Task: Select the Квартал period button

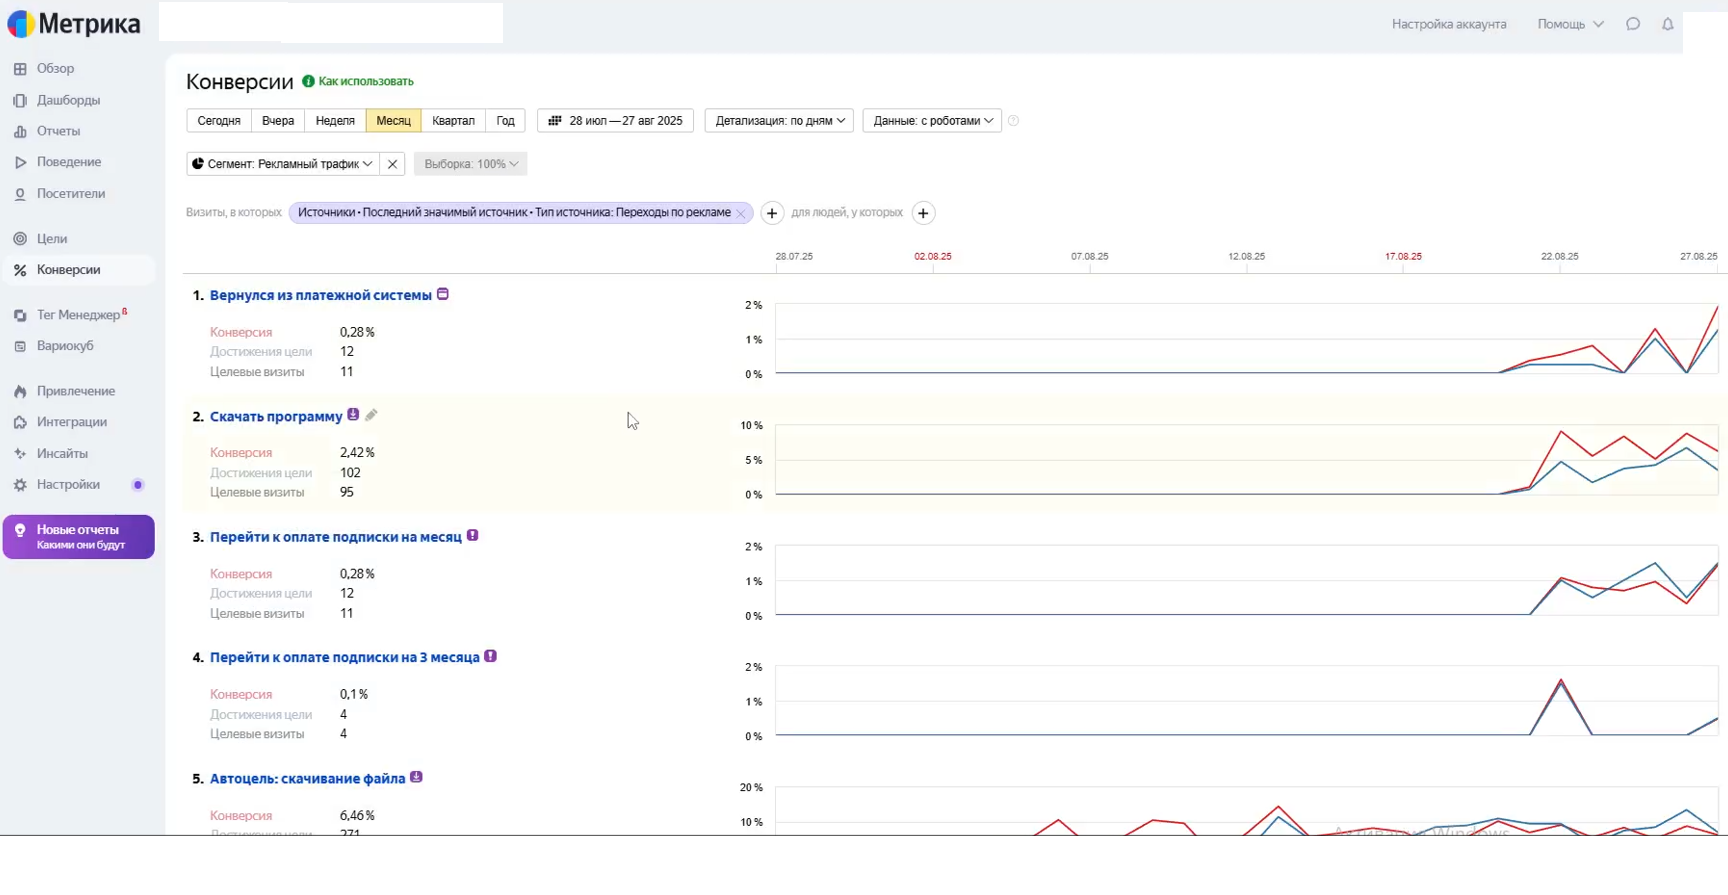Action: click(x=453, y=121)
